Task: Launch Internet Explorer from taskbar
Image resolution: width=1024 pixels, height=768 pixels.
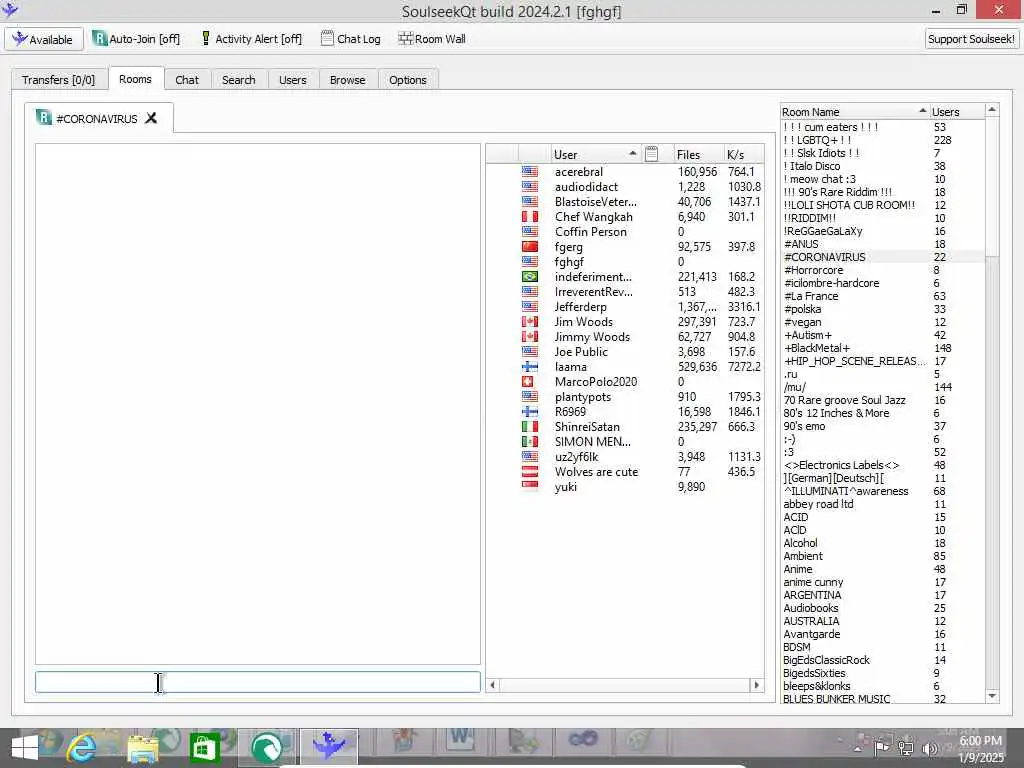Action: pos(82,747)
